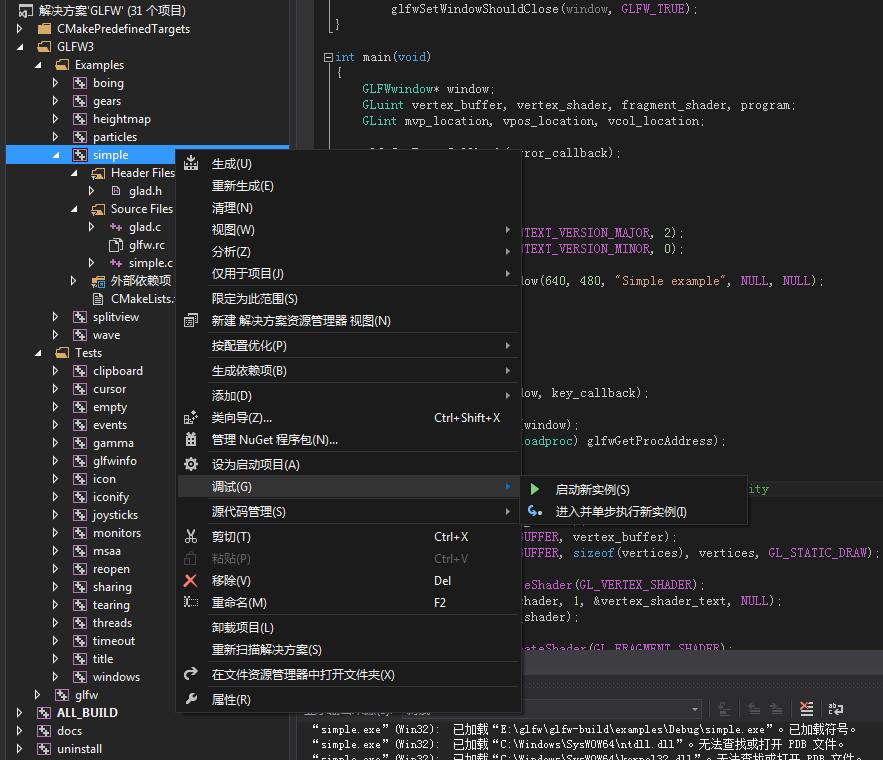The height and width of the screenshot is (760, 883).
Task: Click the Examples folder icon
Action: pyautogui.click(x=62, y=65)
